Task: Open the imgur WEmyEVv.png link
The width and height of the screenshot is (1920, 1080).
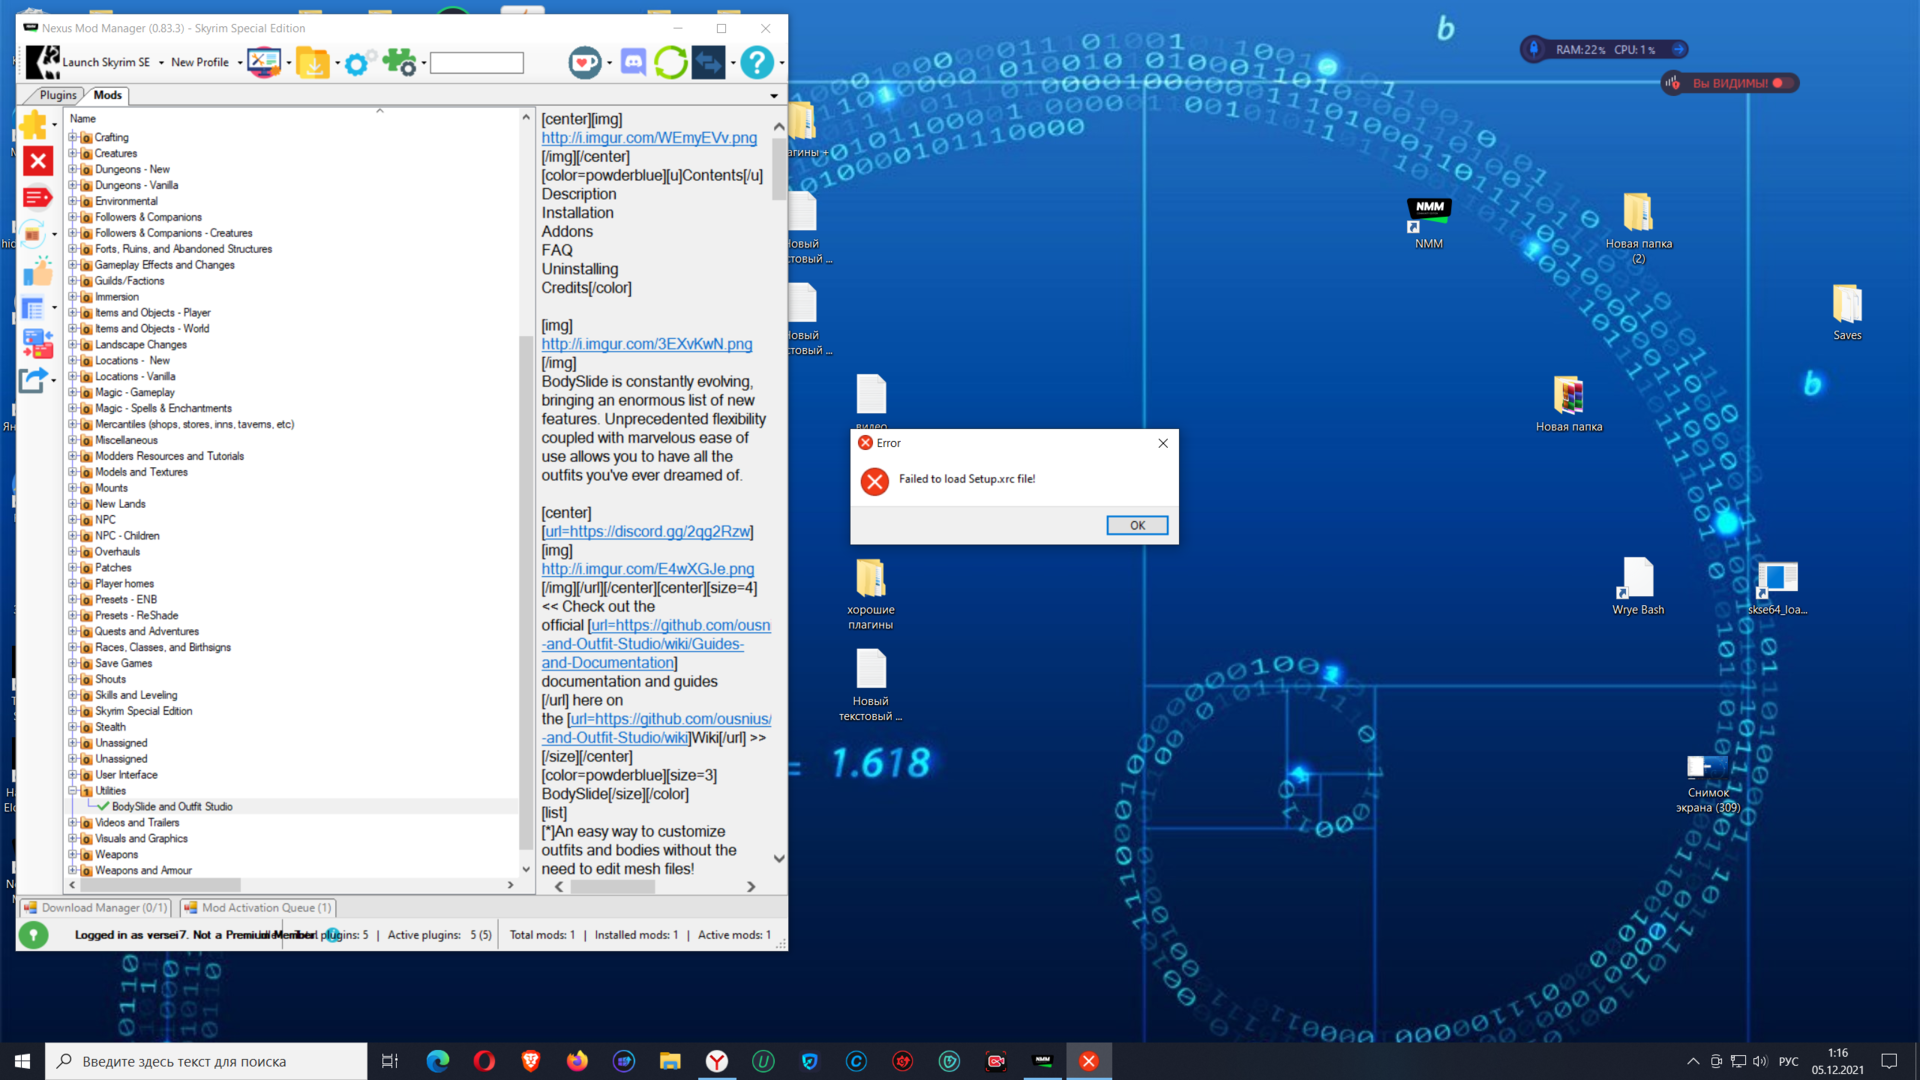Action: (x=649, y=138)
